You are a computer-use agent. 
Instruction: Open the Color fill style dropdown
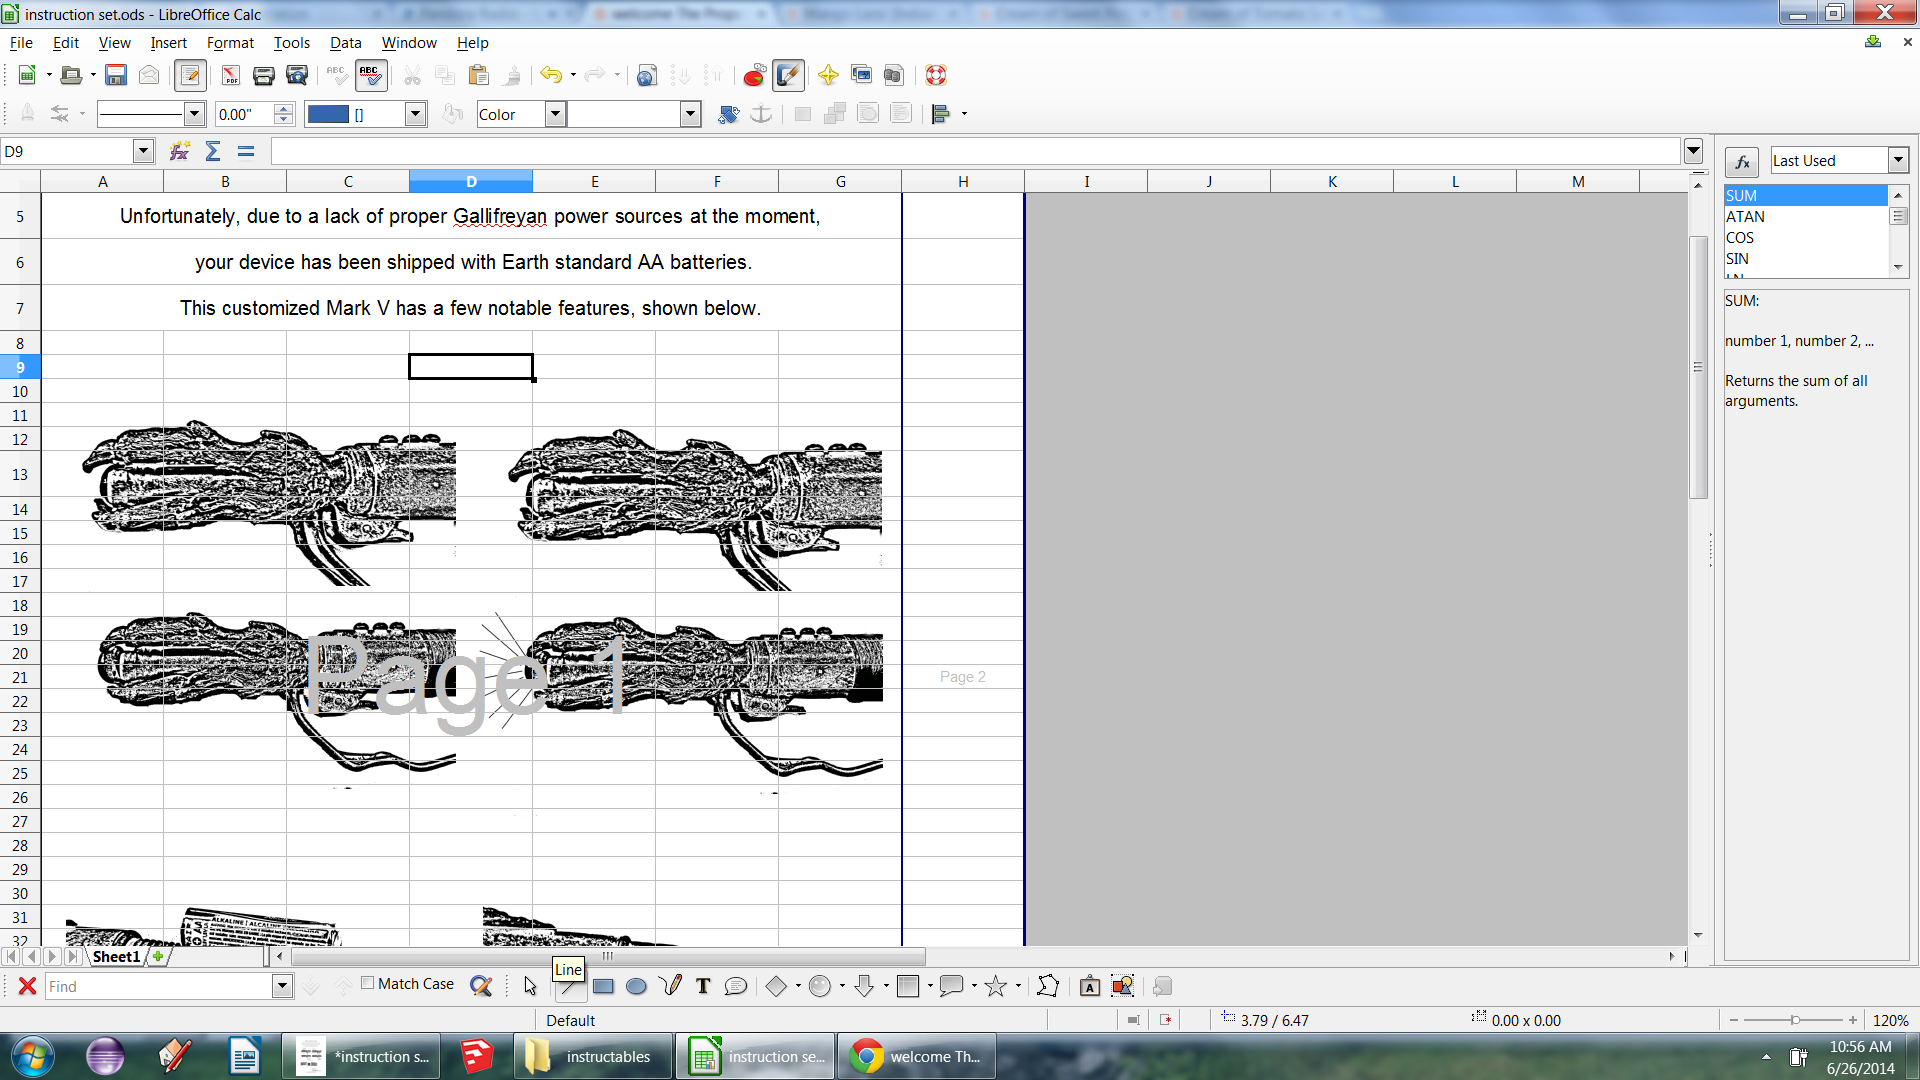pyautogui.click(x=555, y=114)
